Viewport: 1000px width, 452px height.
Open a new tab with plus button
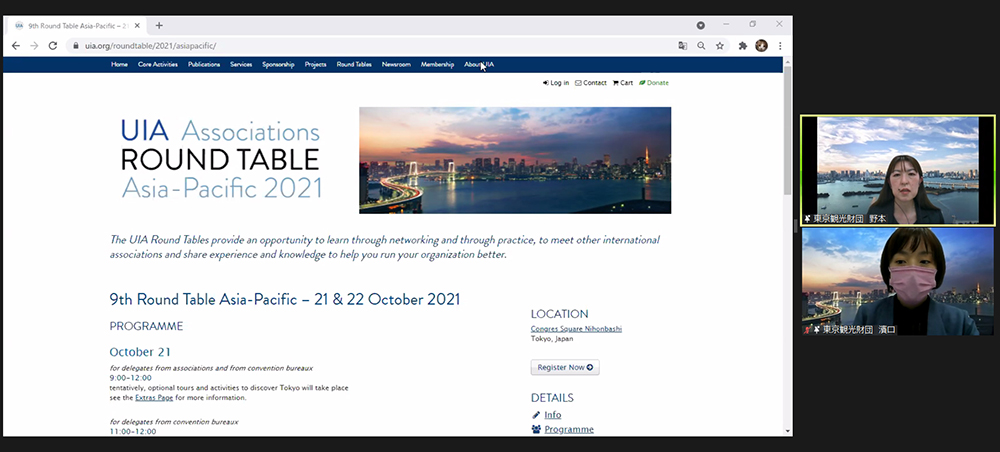[x=159, y=26]
